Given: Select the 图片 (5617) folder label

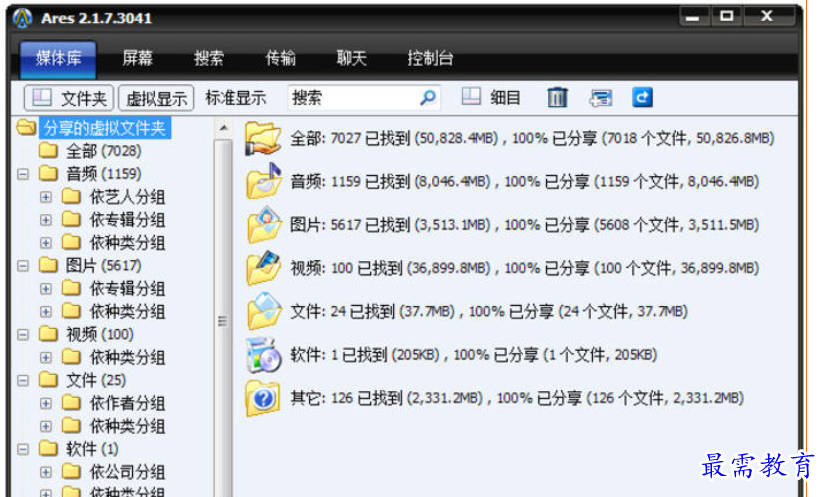Looking at the screenshot, I should point(103,266).
